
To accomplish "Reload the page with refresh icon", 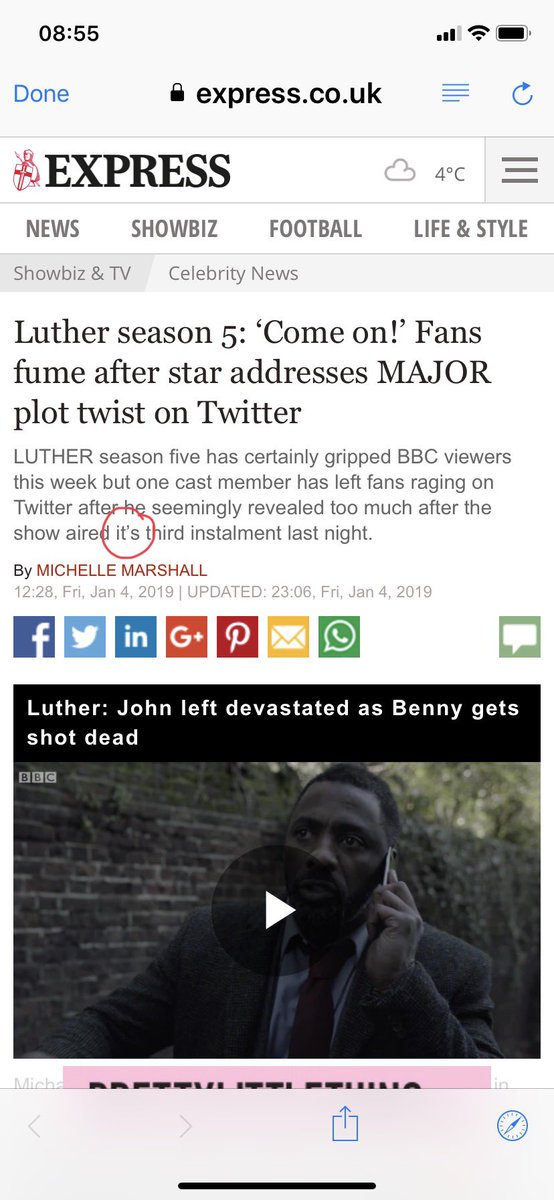I will pos(522,94).
